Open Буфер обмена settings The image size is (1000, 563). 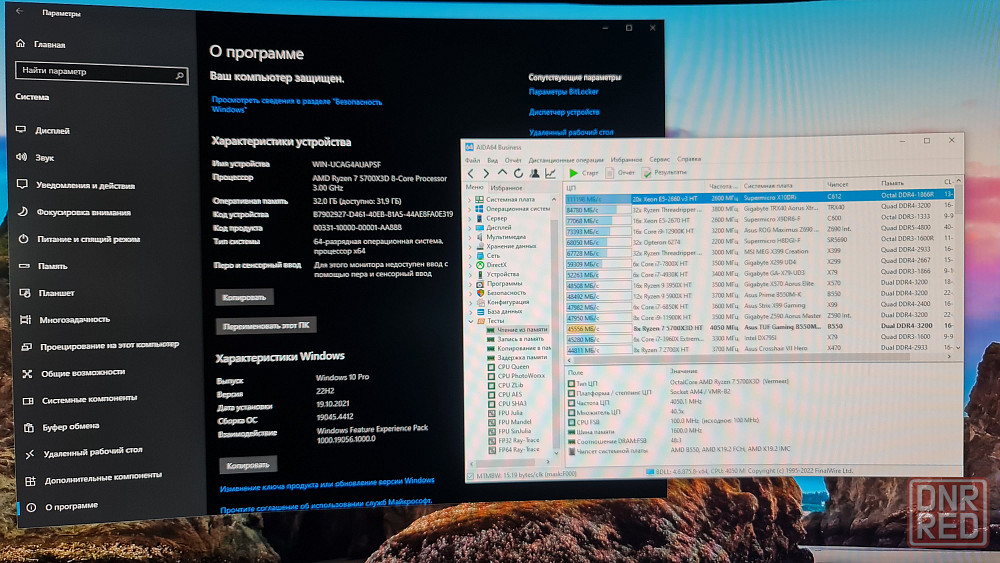pyautogui.click(x=62, y=427)
